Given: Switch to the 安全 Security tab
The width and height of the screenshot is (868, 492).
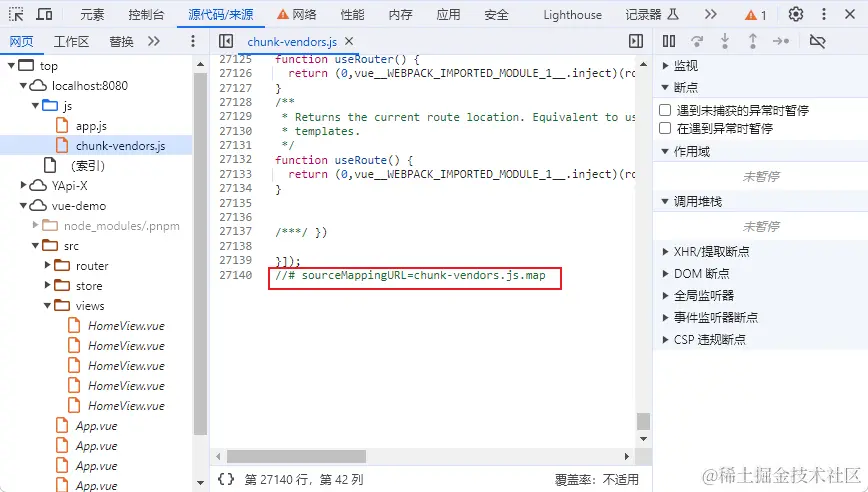Looking at the screenshot, I should 496,14.
